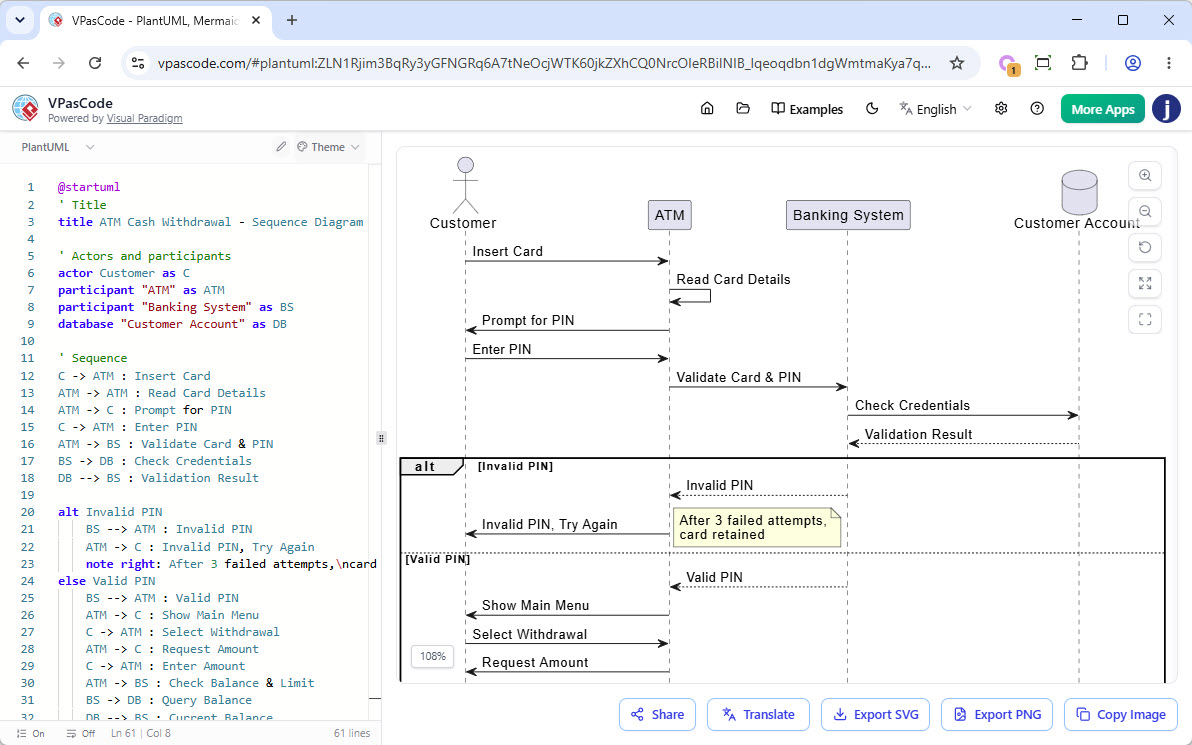Toggle dark mode moon icon
Screen dimensions: 1192x745
[x=872, y=109]
